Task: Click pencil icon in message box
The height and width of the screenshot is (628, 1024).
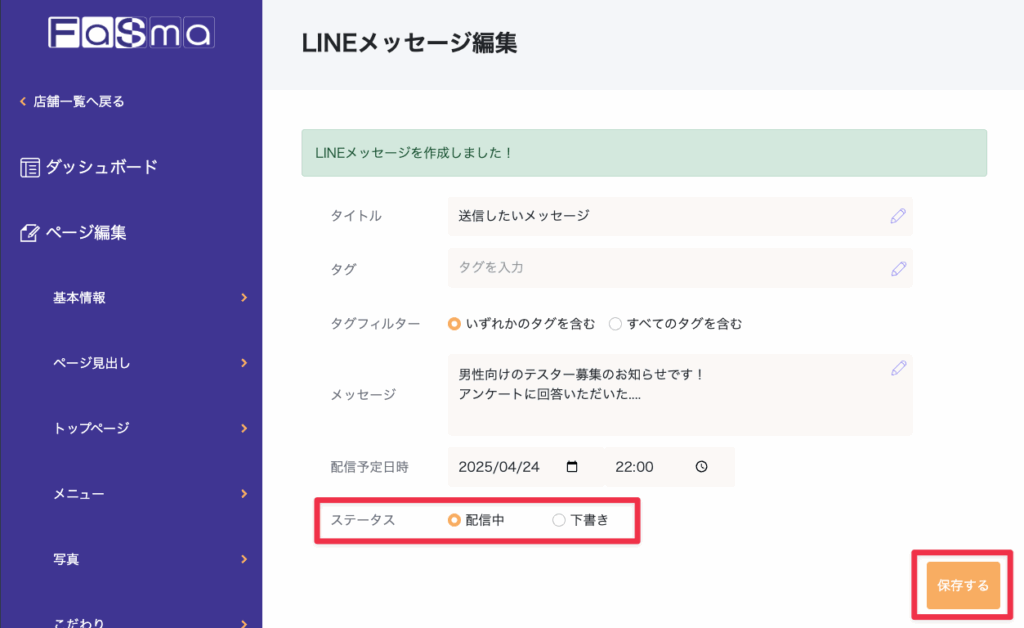Action: [898, 369]
